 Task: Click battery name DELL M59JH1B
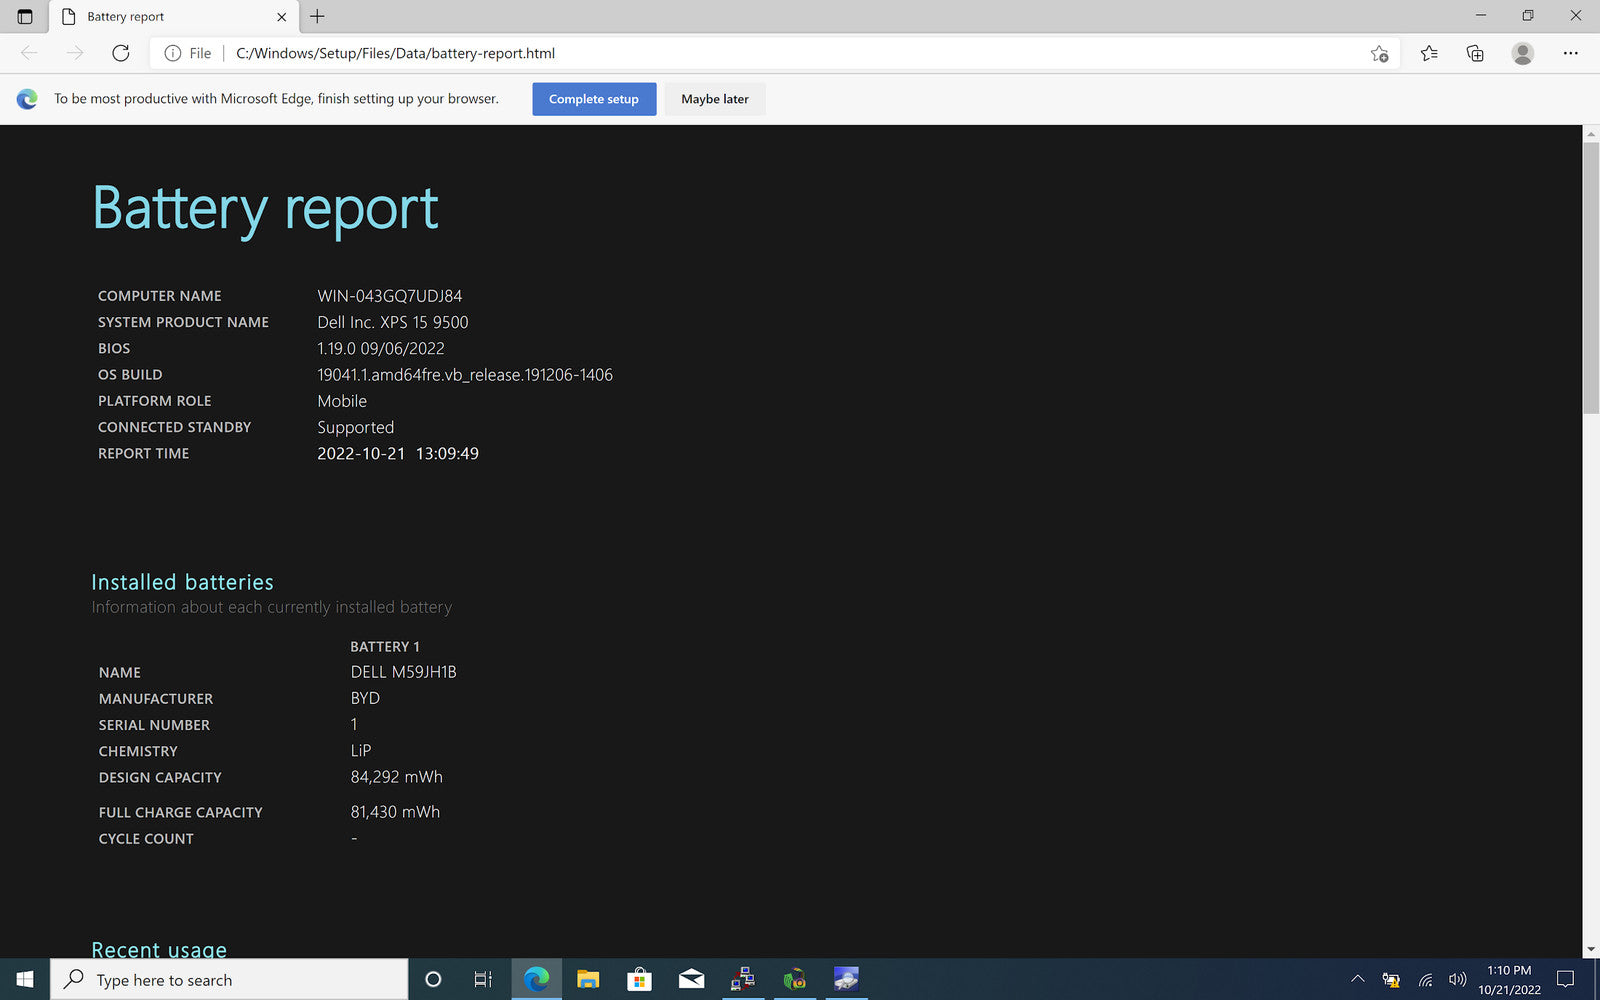(x=403, y=672)
